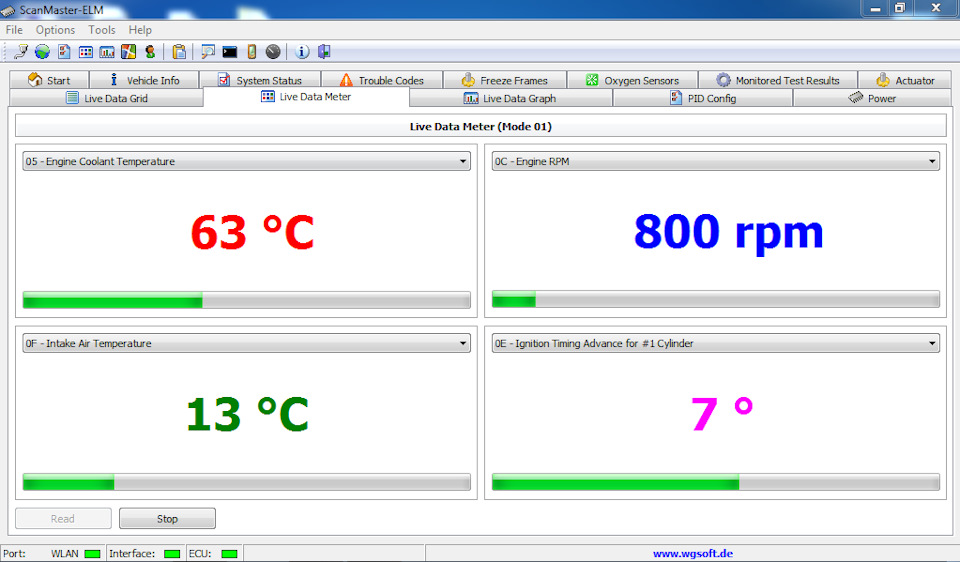The height and width of the screenshot is (562, 960).
Task: Click the globe icon in the toolbar
Action: coord(42,52)
